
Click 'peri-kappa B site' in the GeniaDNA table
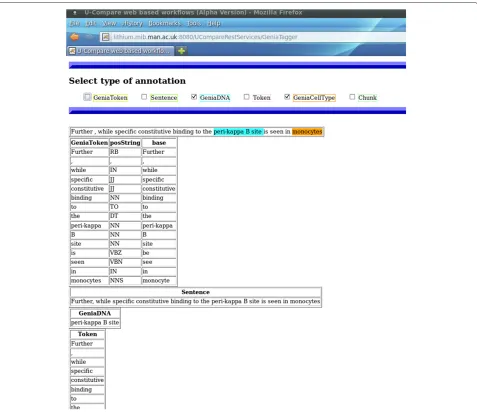click(95, 323)
